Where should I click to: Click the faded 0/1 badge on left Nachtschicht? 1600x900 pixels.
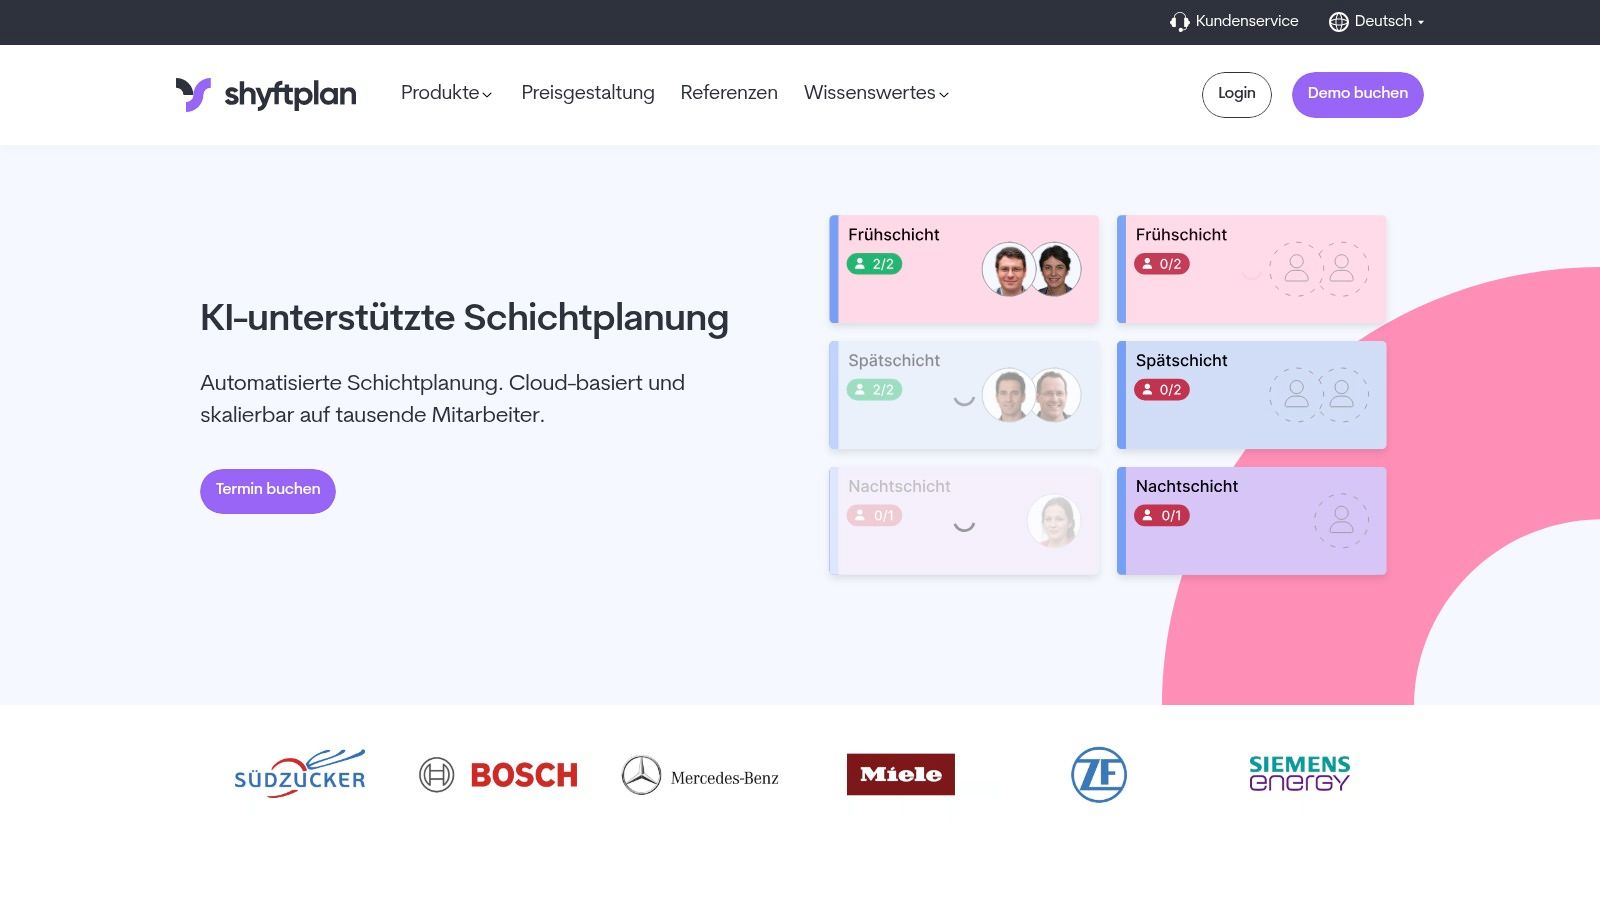pos(874,516)
